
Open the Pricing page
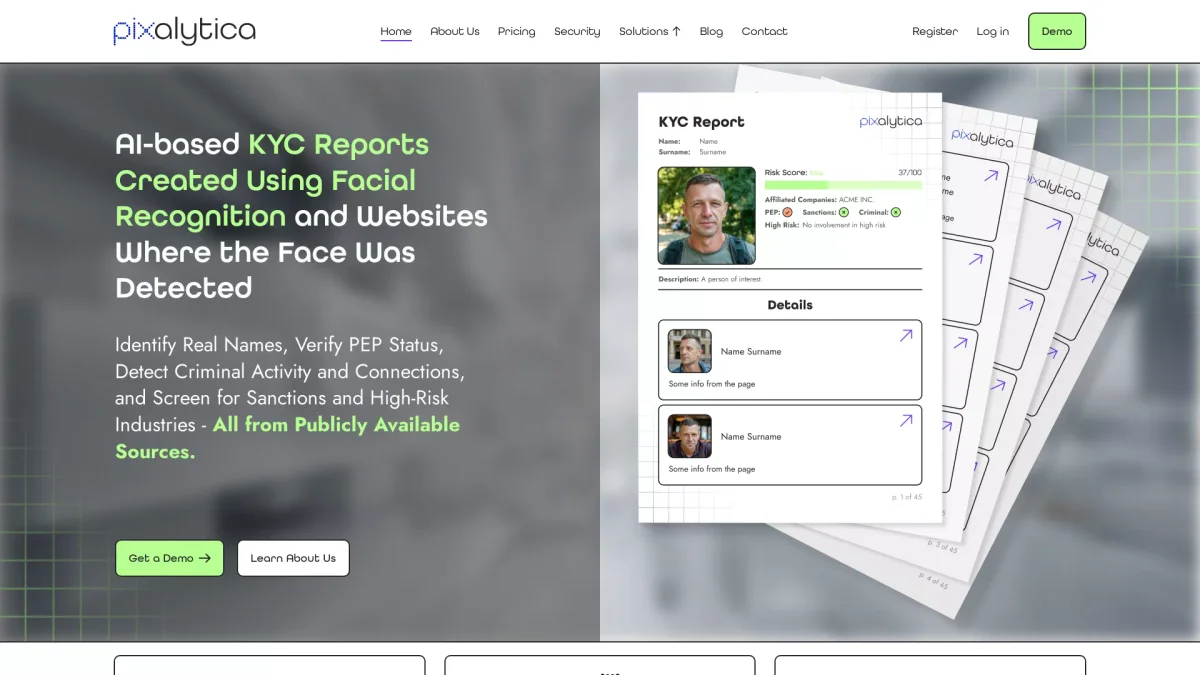pyautogui.click(x=517, y=31)
